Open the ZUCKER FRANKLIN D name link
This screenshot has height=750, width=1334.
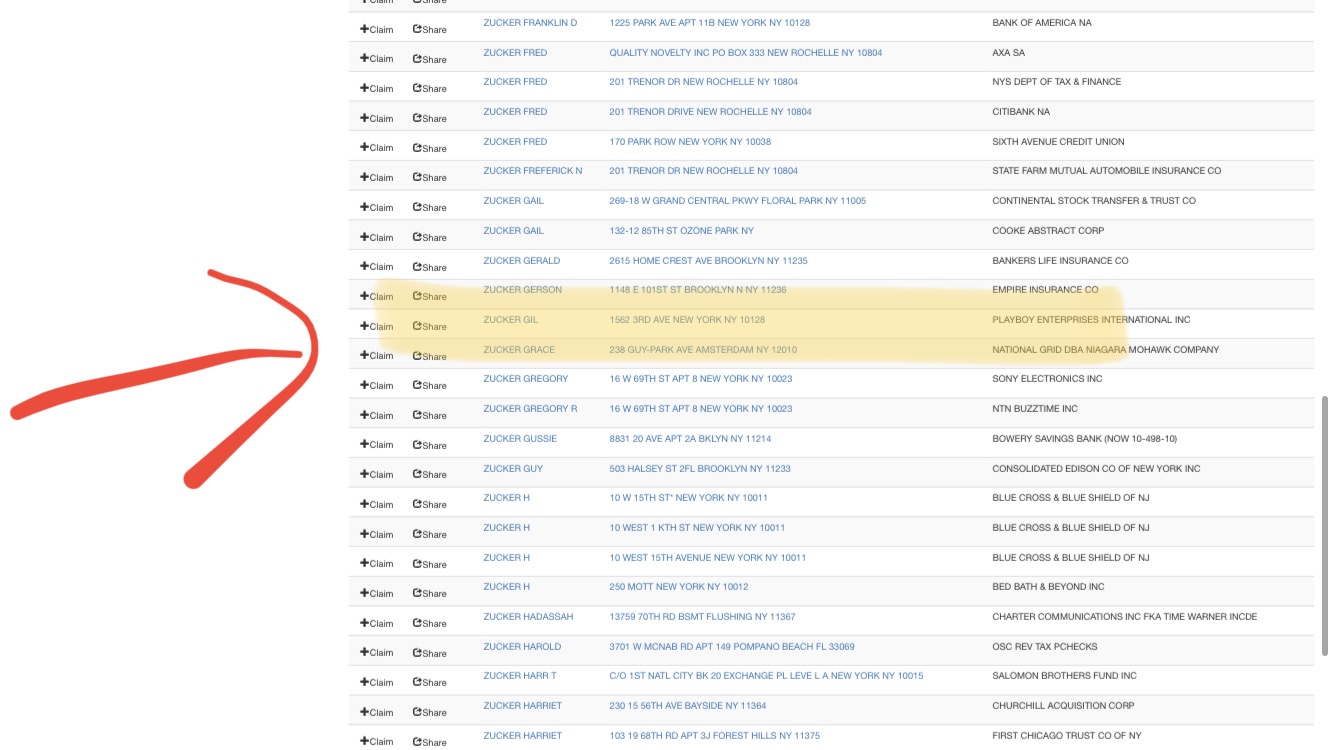coord(530,23)
